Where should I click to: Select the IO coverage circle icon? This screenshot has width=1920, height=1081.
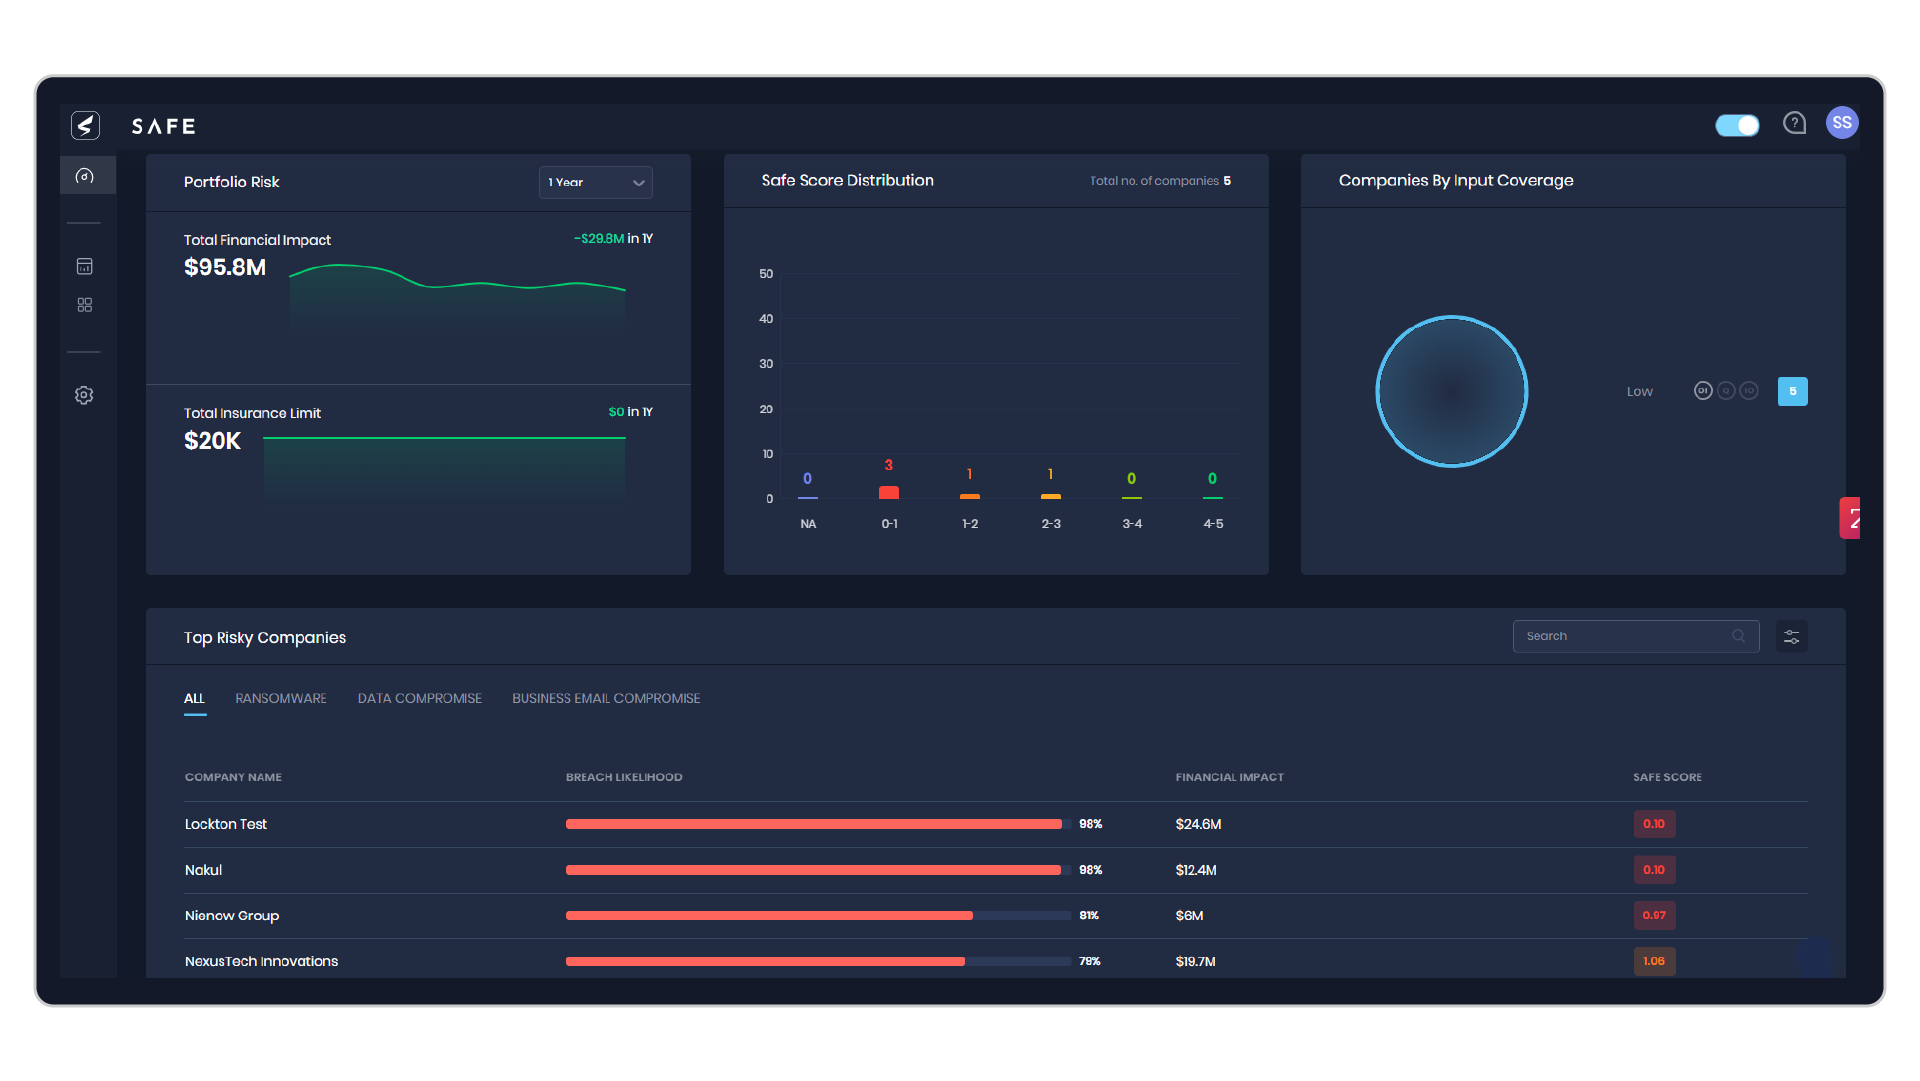click(x=1749, y=391)
